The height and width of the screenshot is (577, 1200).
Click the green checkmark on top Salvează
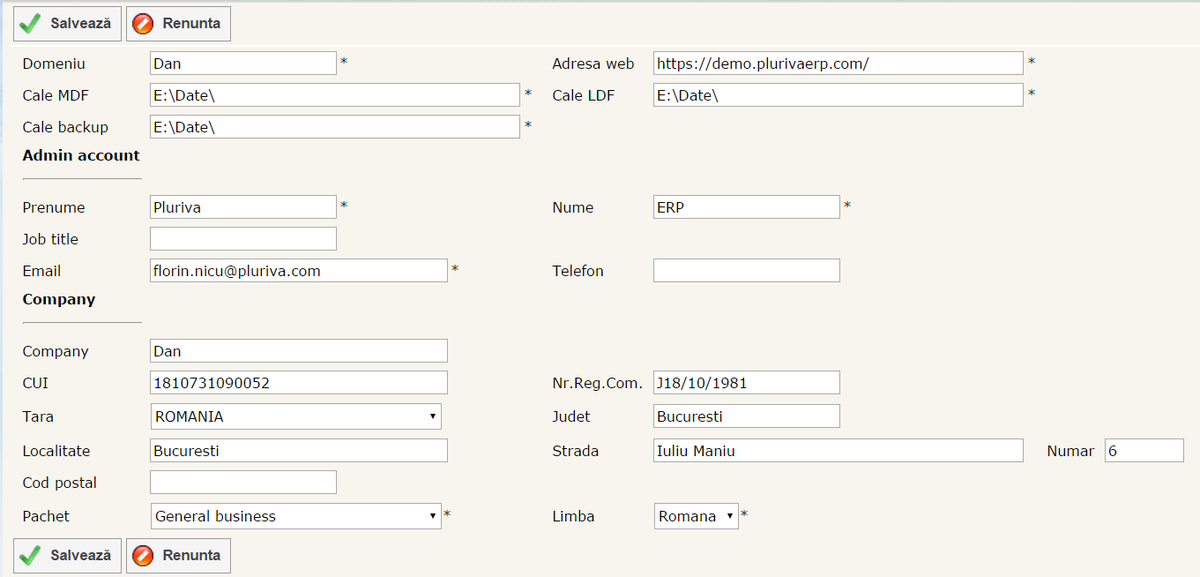tap(31, 23)
